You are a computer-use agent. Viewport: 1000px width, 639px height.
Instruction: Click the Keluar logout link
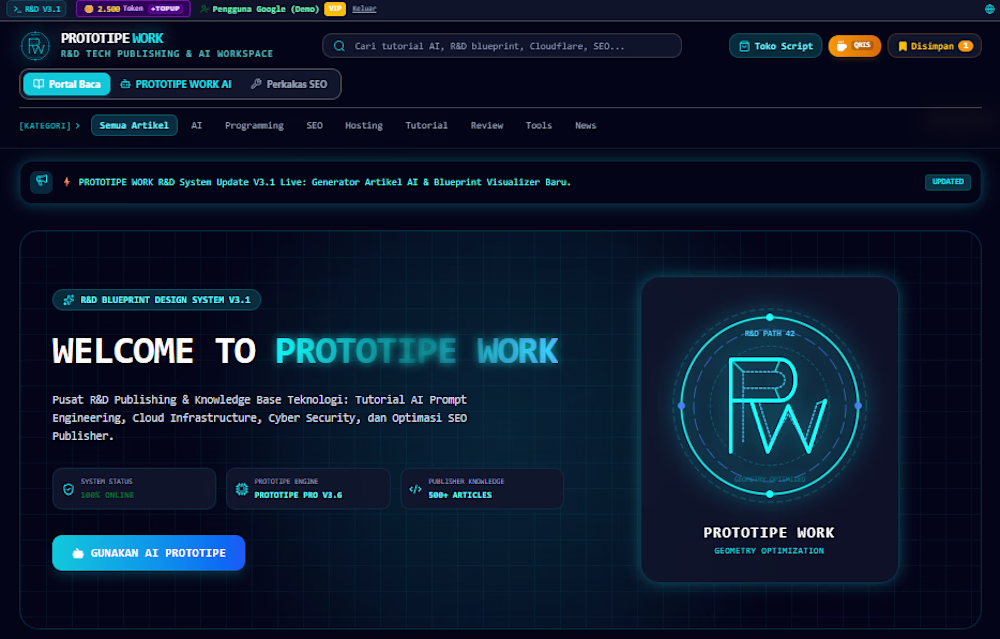364,9
